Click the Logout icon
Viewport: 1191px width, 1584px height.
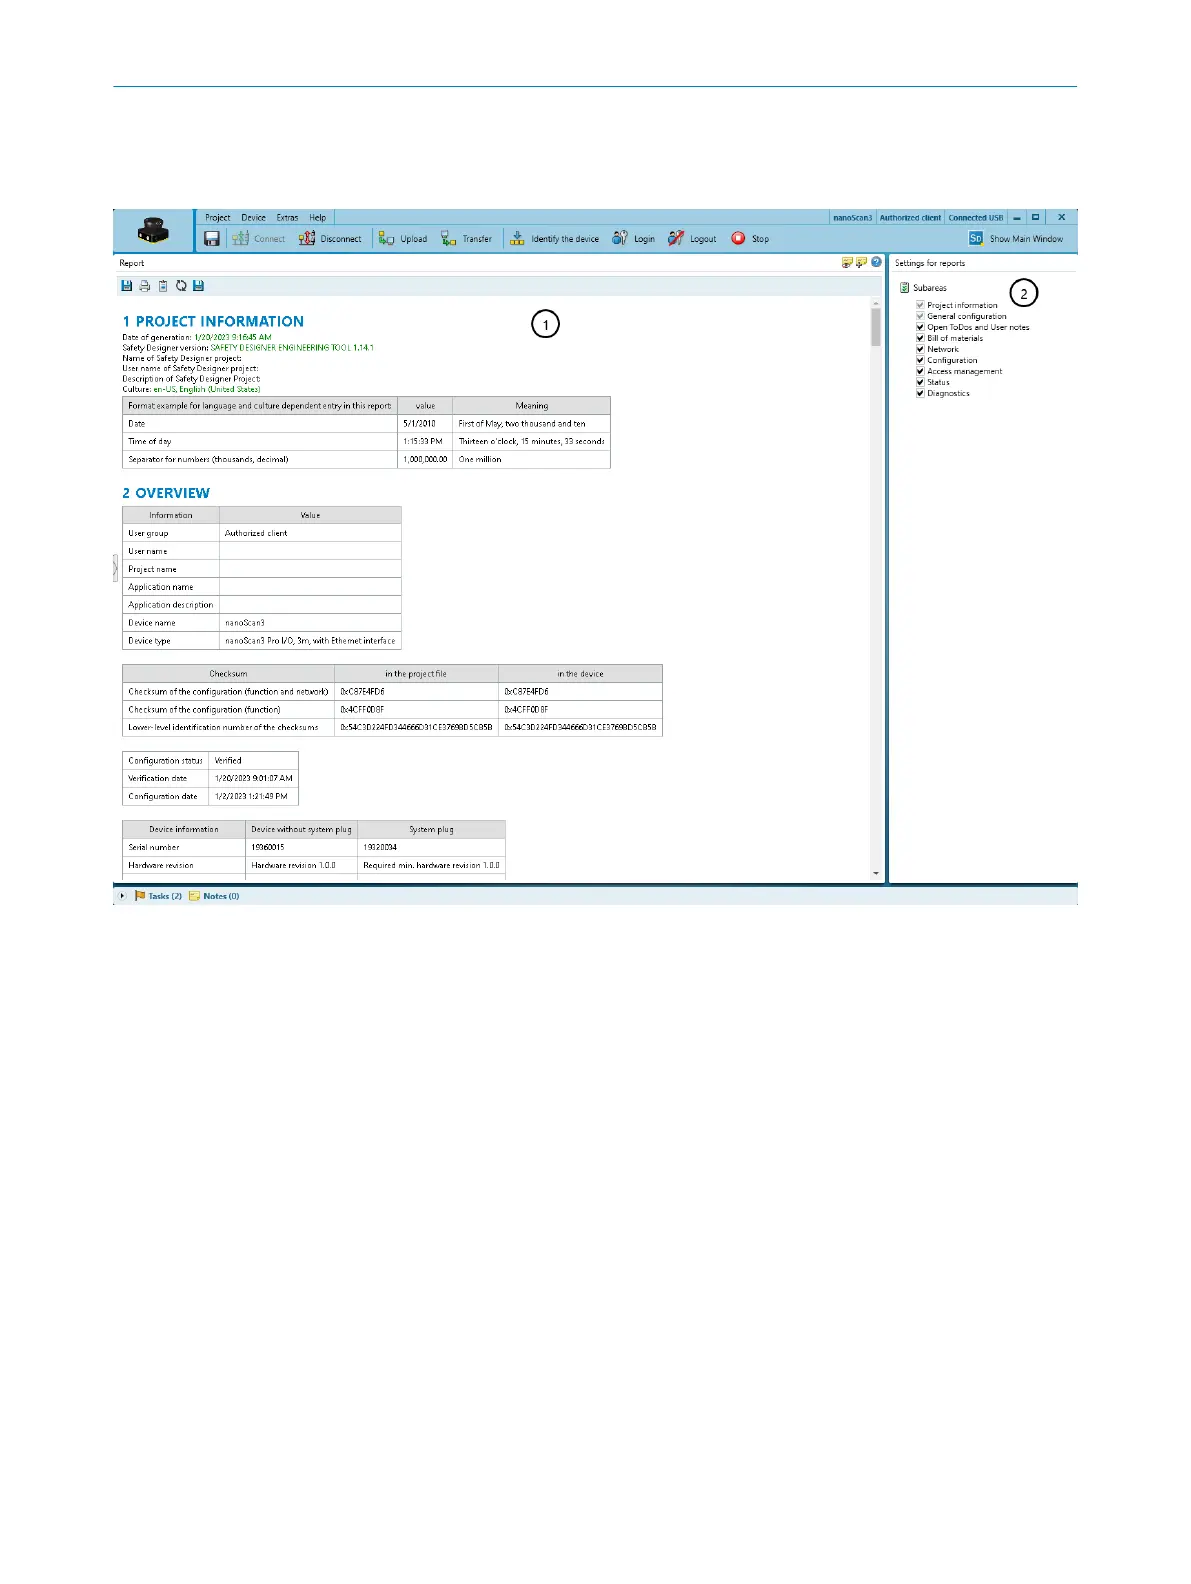point(676,238)
